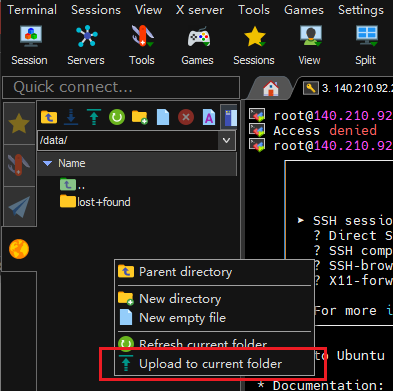Click the blue panel icon at SFTP toolbar end
This screenshot has width=393, height=391.
230,117
